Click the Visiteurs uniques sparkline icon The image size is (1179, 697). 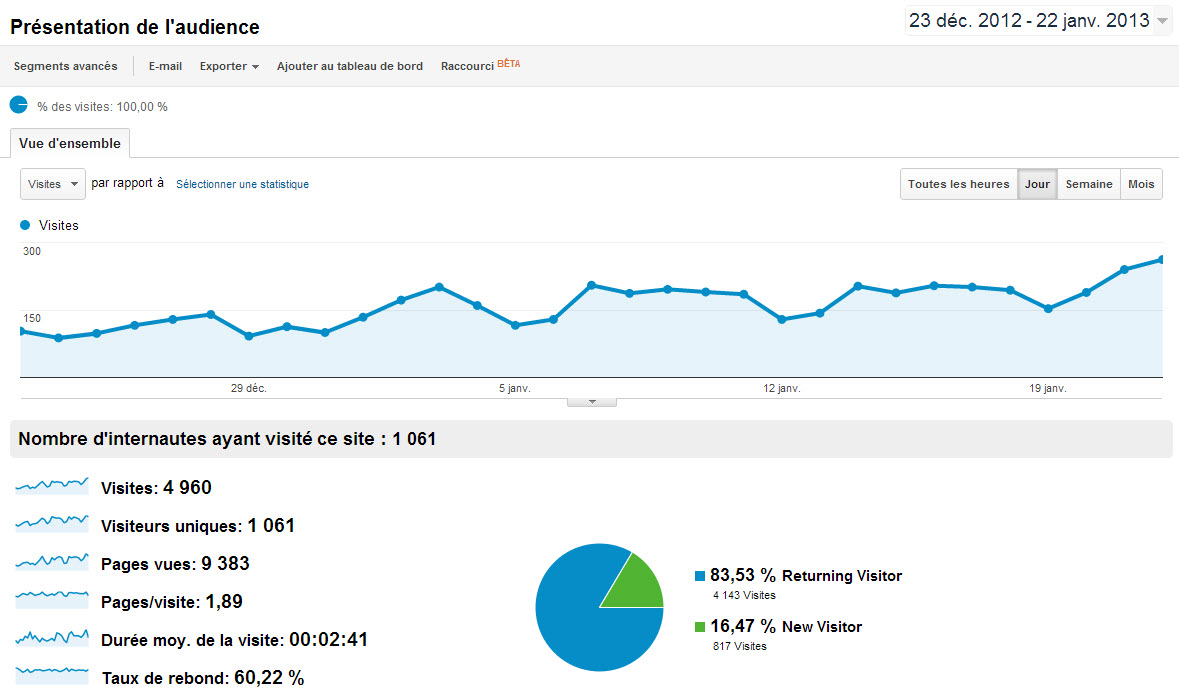pyautogui.click(x=52, y=523)
